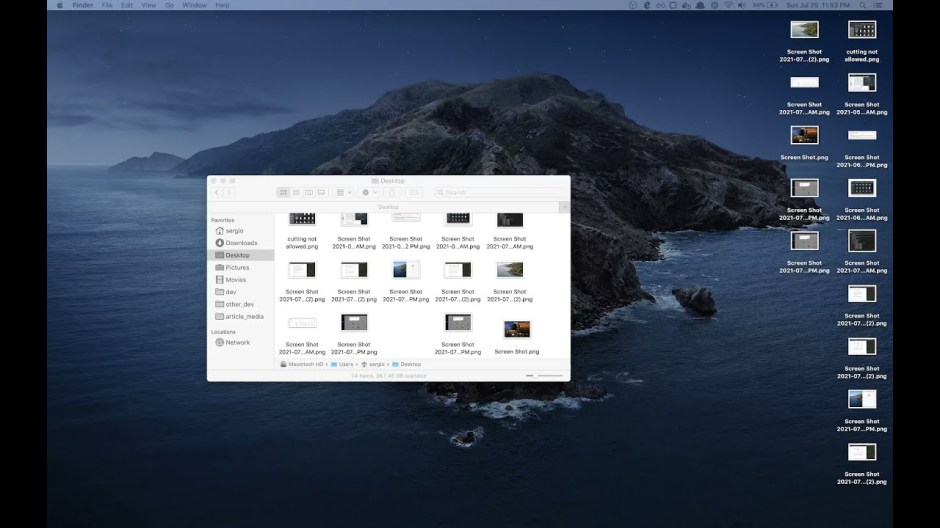Click the Finder search field
940x528 pixels.
point(500,192)
